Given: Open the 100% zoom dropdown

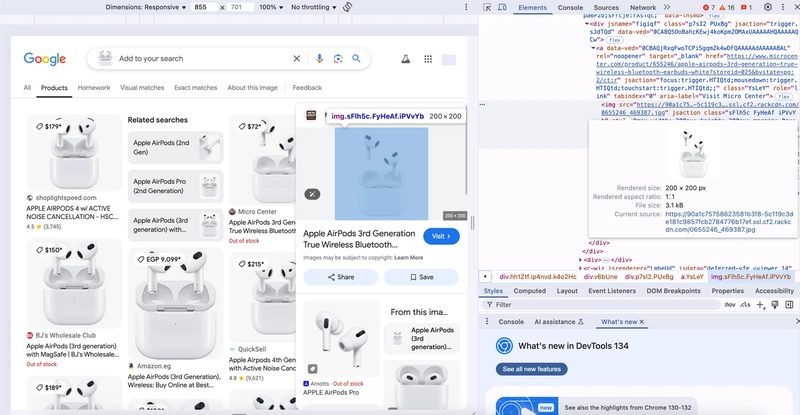Looking at the screenshot, I should [x=271, y=7].
